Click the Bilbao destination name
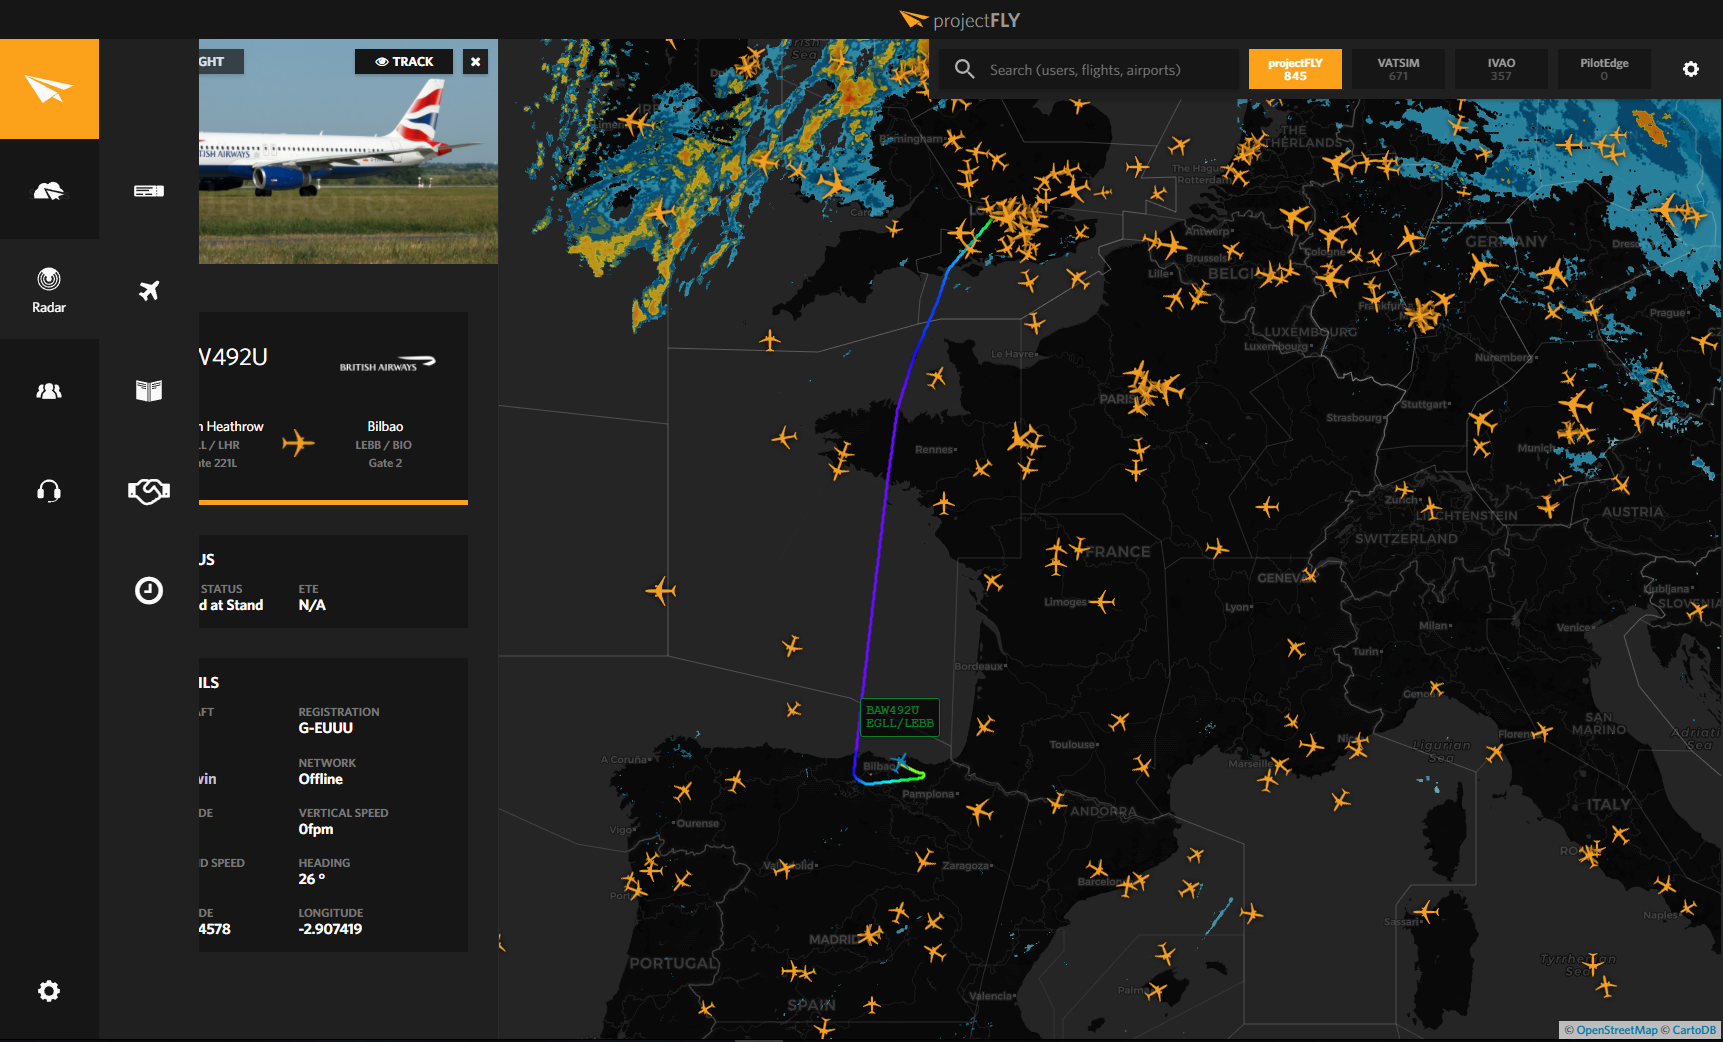Viewport: 1723px width, 1042px height. coord(385,426)
